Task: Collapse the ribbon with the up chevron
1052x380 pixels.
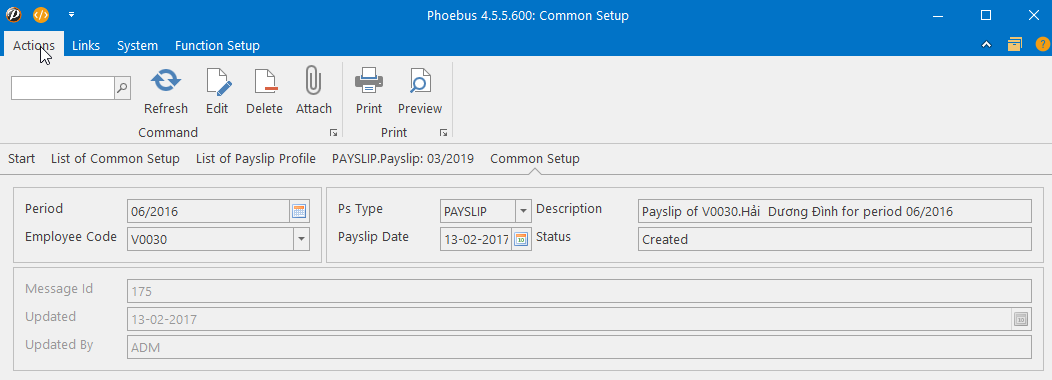Action: 986,45
